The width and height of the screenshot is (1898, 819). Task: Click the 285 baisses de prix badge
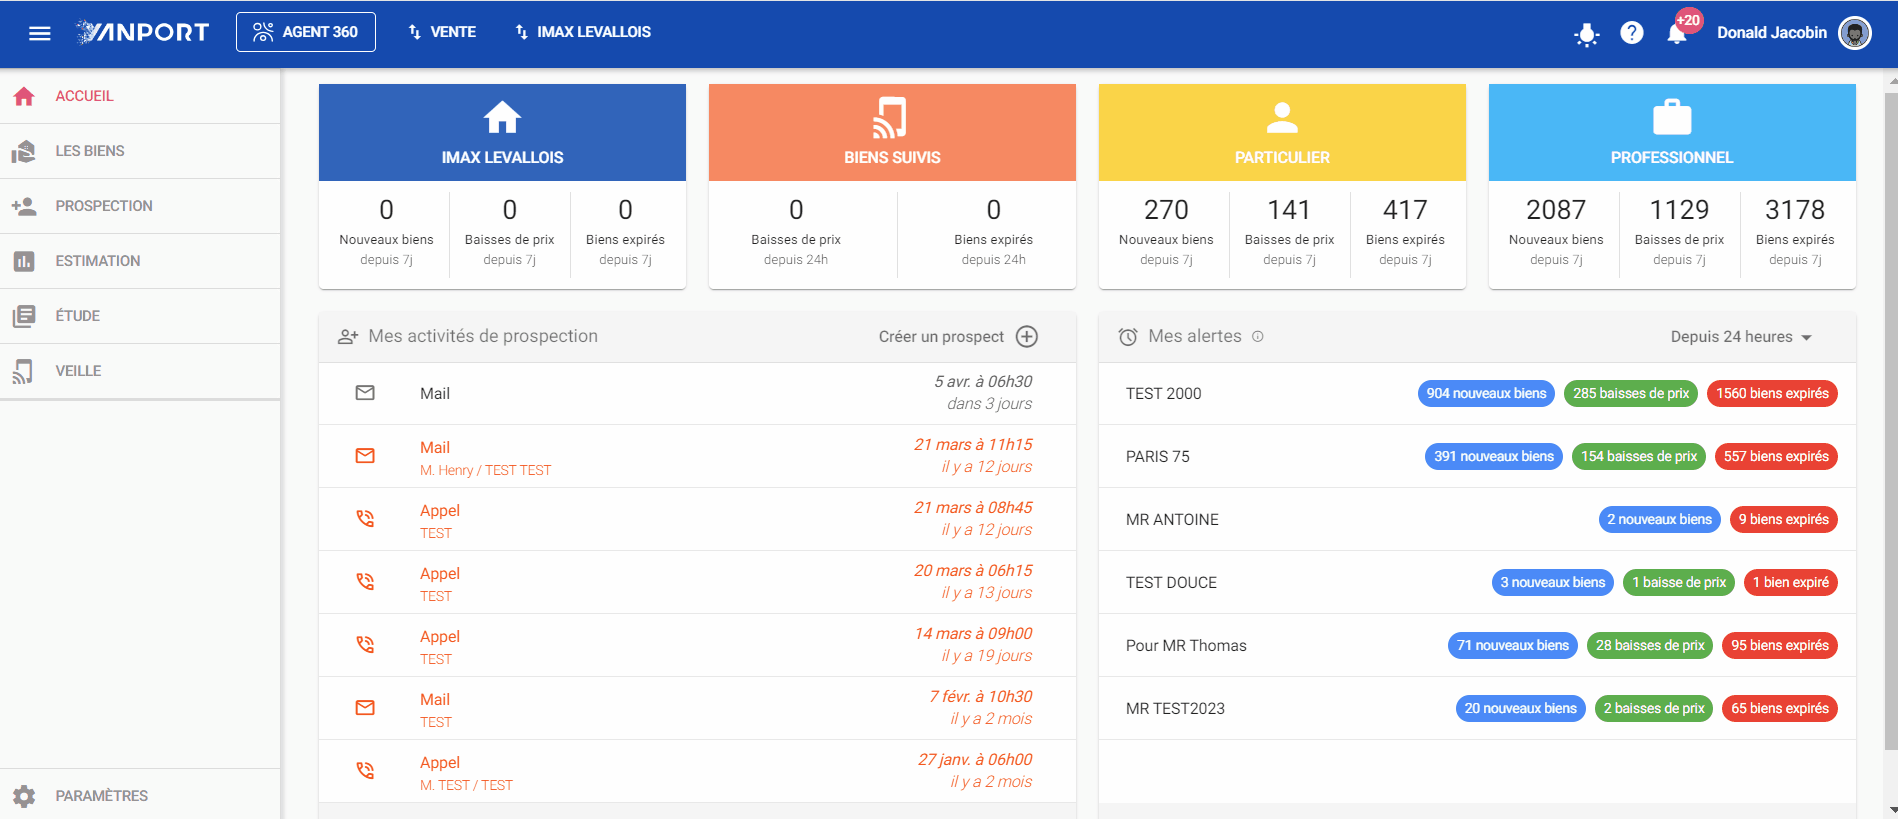pos(1631,393)
